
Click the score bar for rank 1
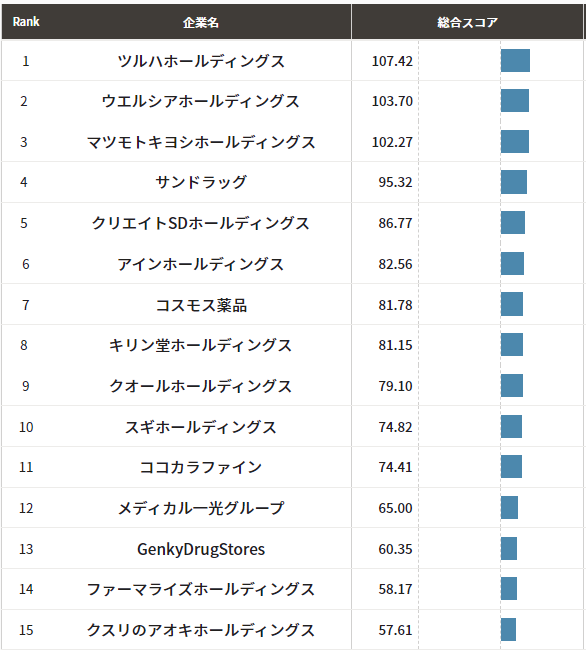515,61
